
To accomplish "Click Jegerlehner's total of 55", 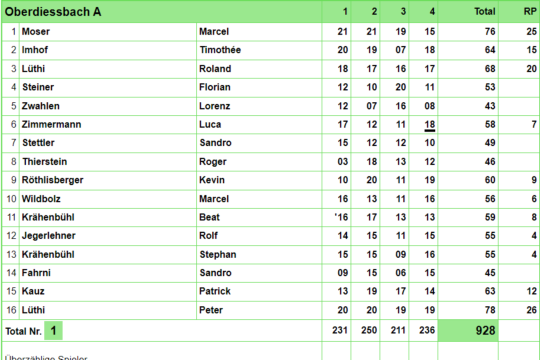I will coord(490,236).
